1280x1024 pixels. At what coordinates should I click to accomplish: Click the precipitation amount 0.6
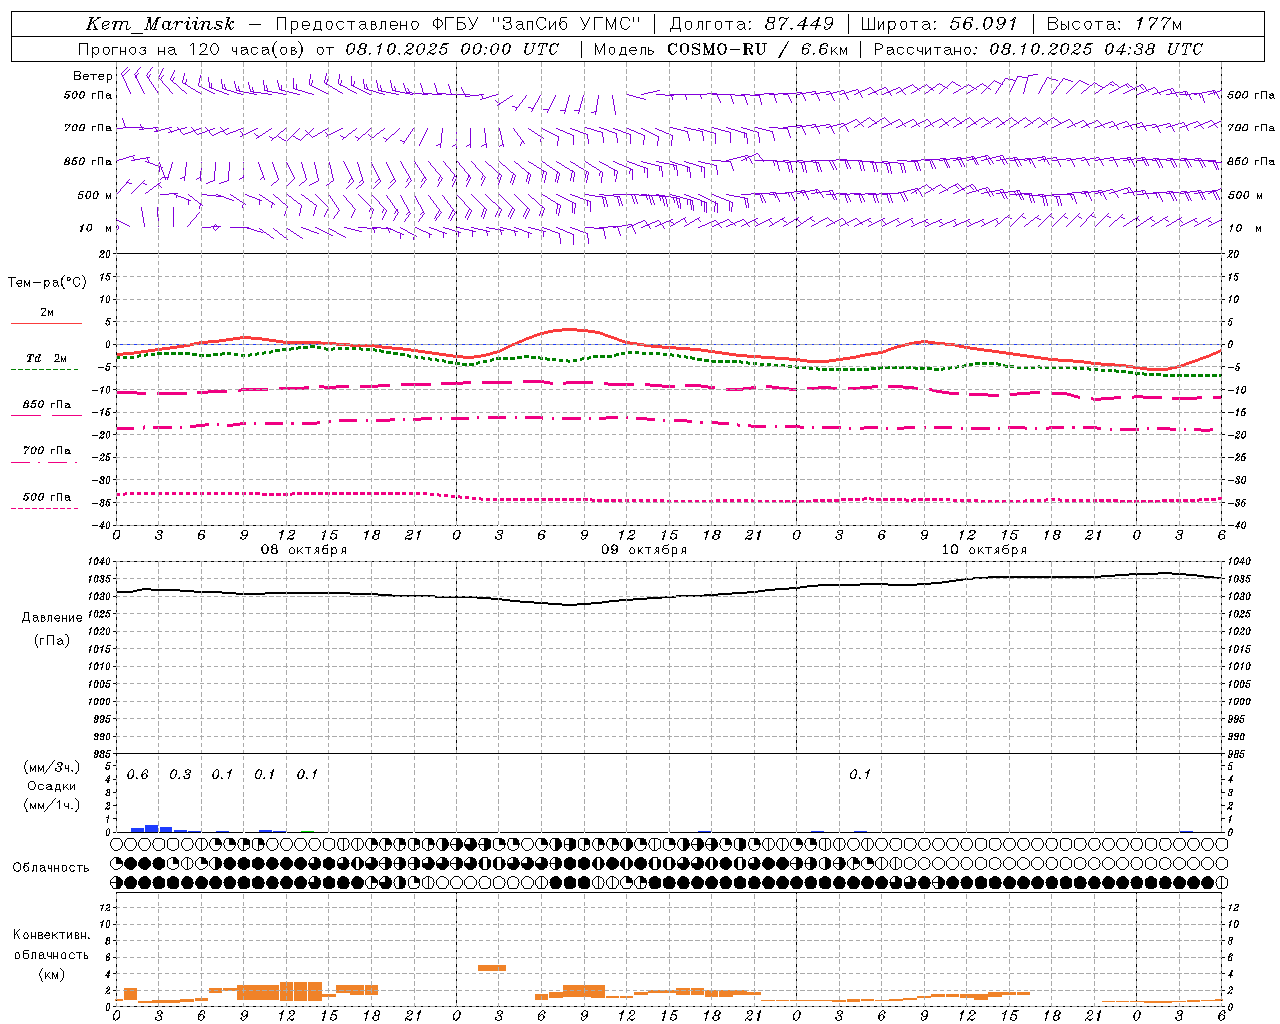coord(138,775)
